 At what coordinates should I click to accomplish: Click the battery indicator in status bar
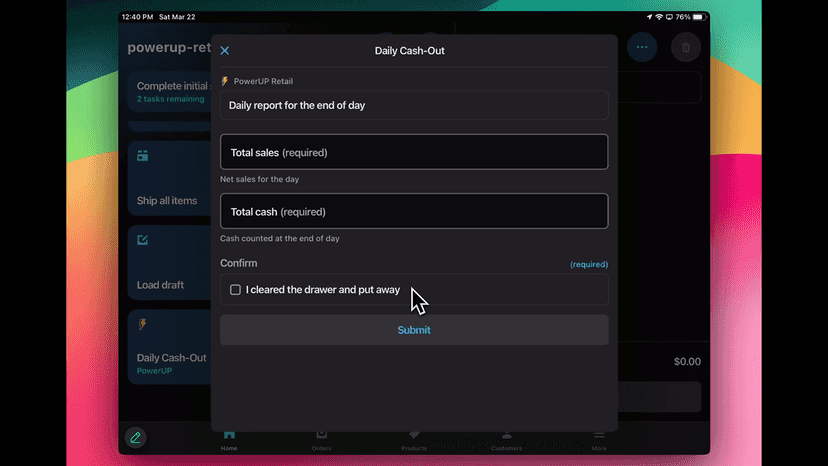pos(699,17)
